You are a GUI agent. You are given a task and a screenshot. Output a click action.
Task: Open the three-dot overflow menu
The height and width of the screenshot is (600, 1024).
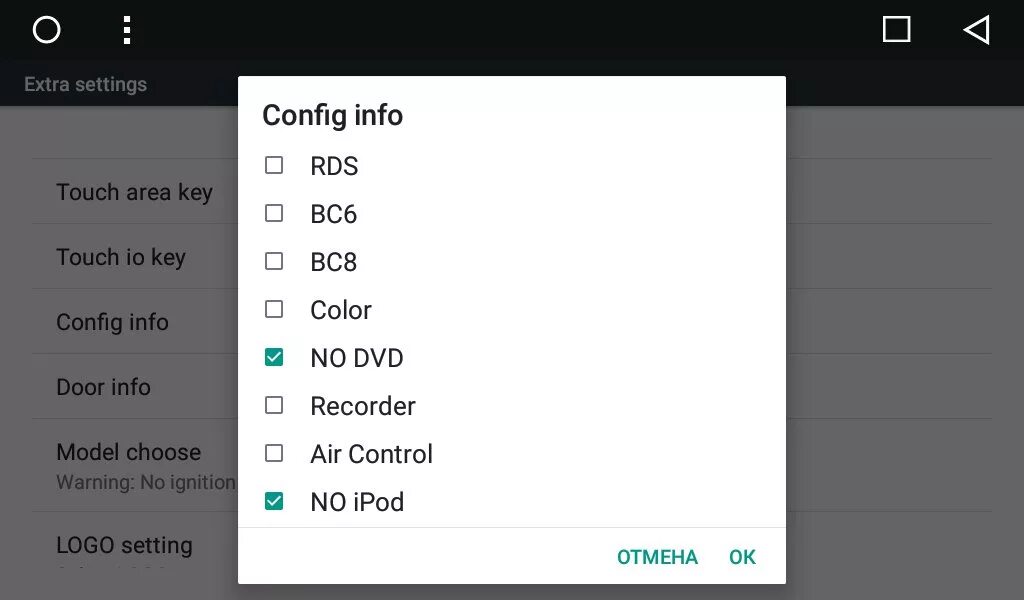(x=126, y=30)
